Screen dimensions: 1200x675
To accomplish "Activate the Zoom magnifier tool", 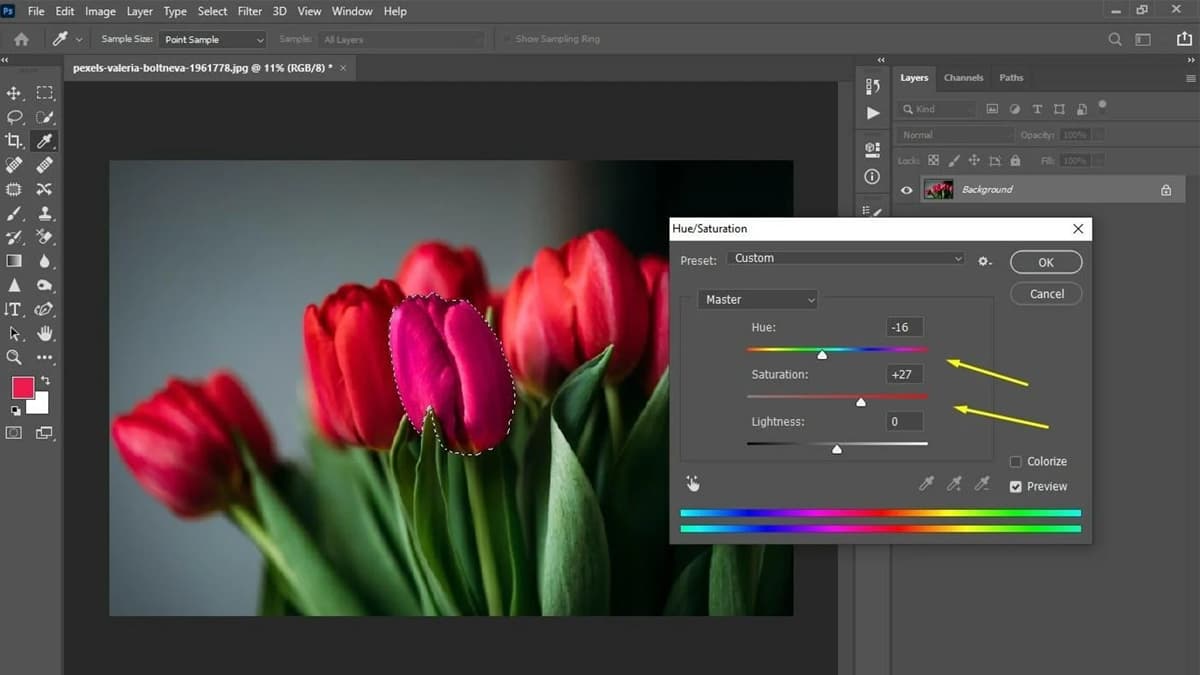I will point(14,357).
